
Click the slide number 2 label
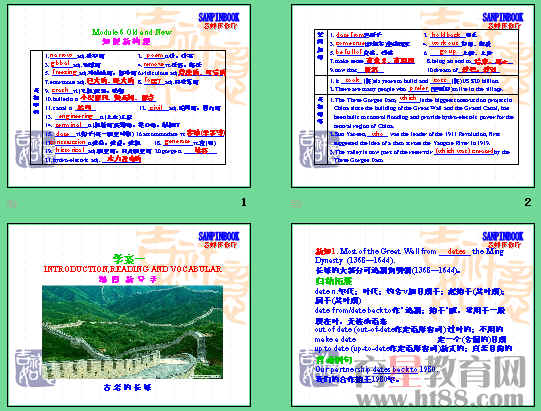(528, 202)
